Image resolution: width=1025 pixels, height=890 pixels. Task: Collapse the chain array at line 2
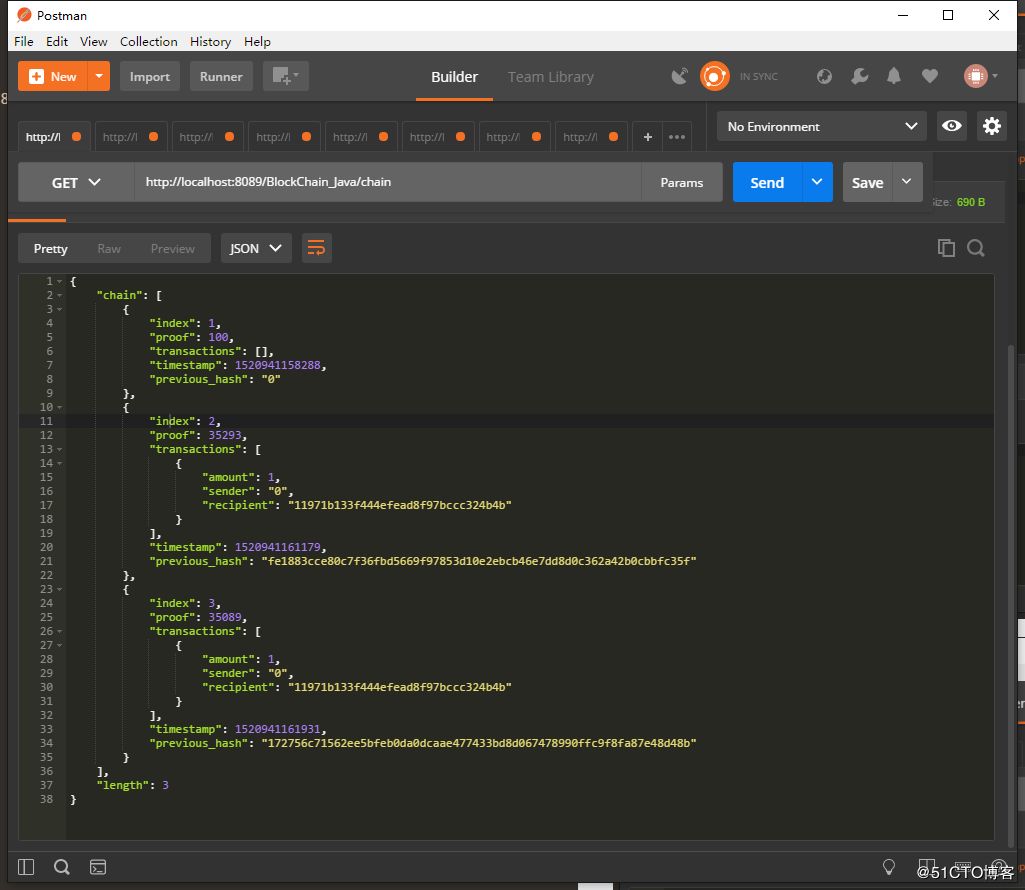tap(60, 295)
